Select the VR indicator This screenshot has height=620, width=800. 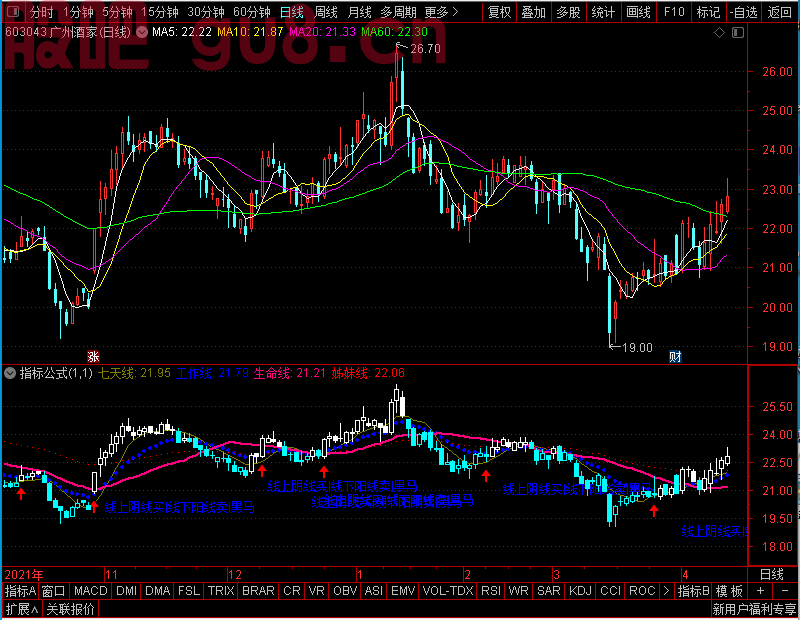[x=316, y=591]
